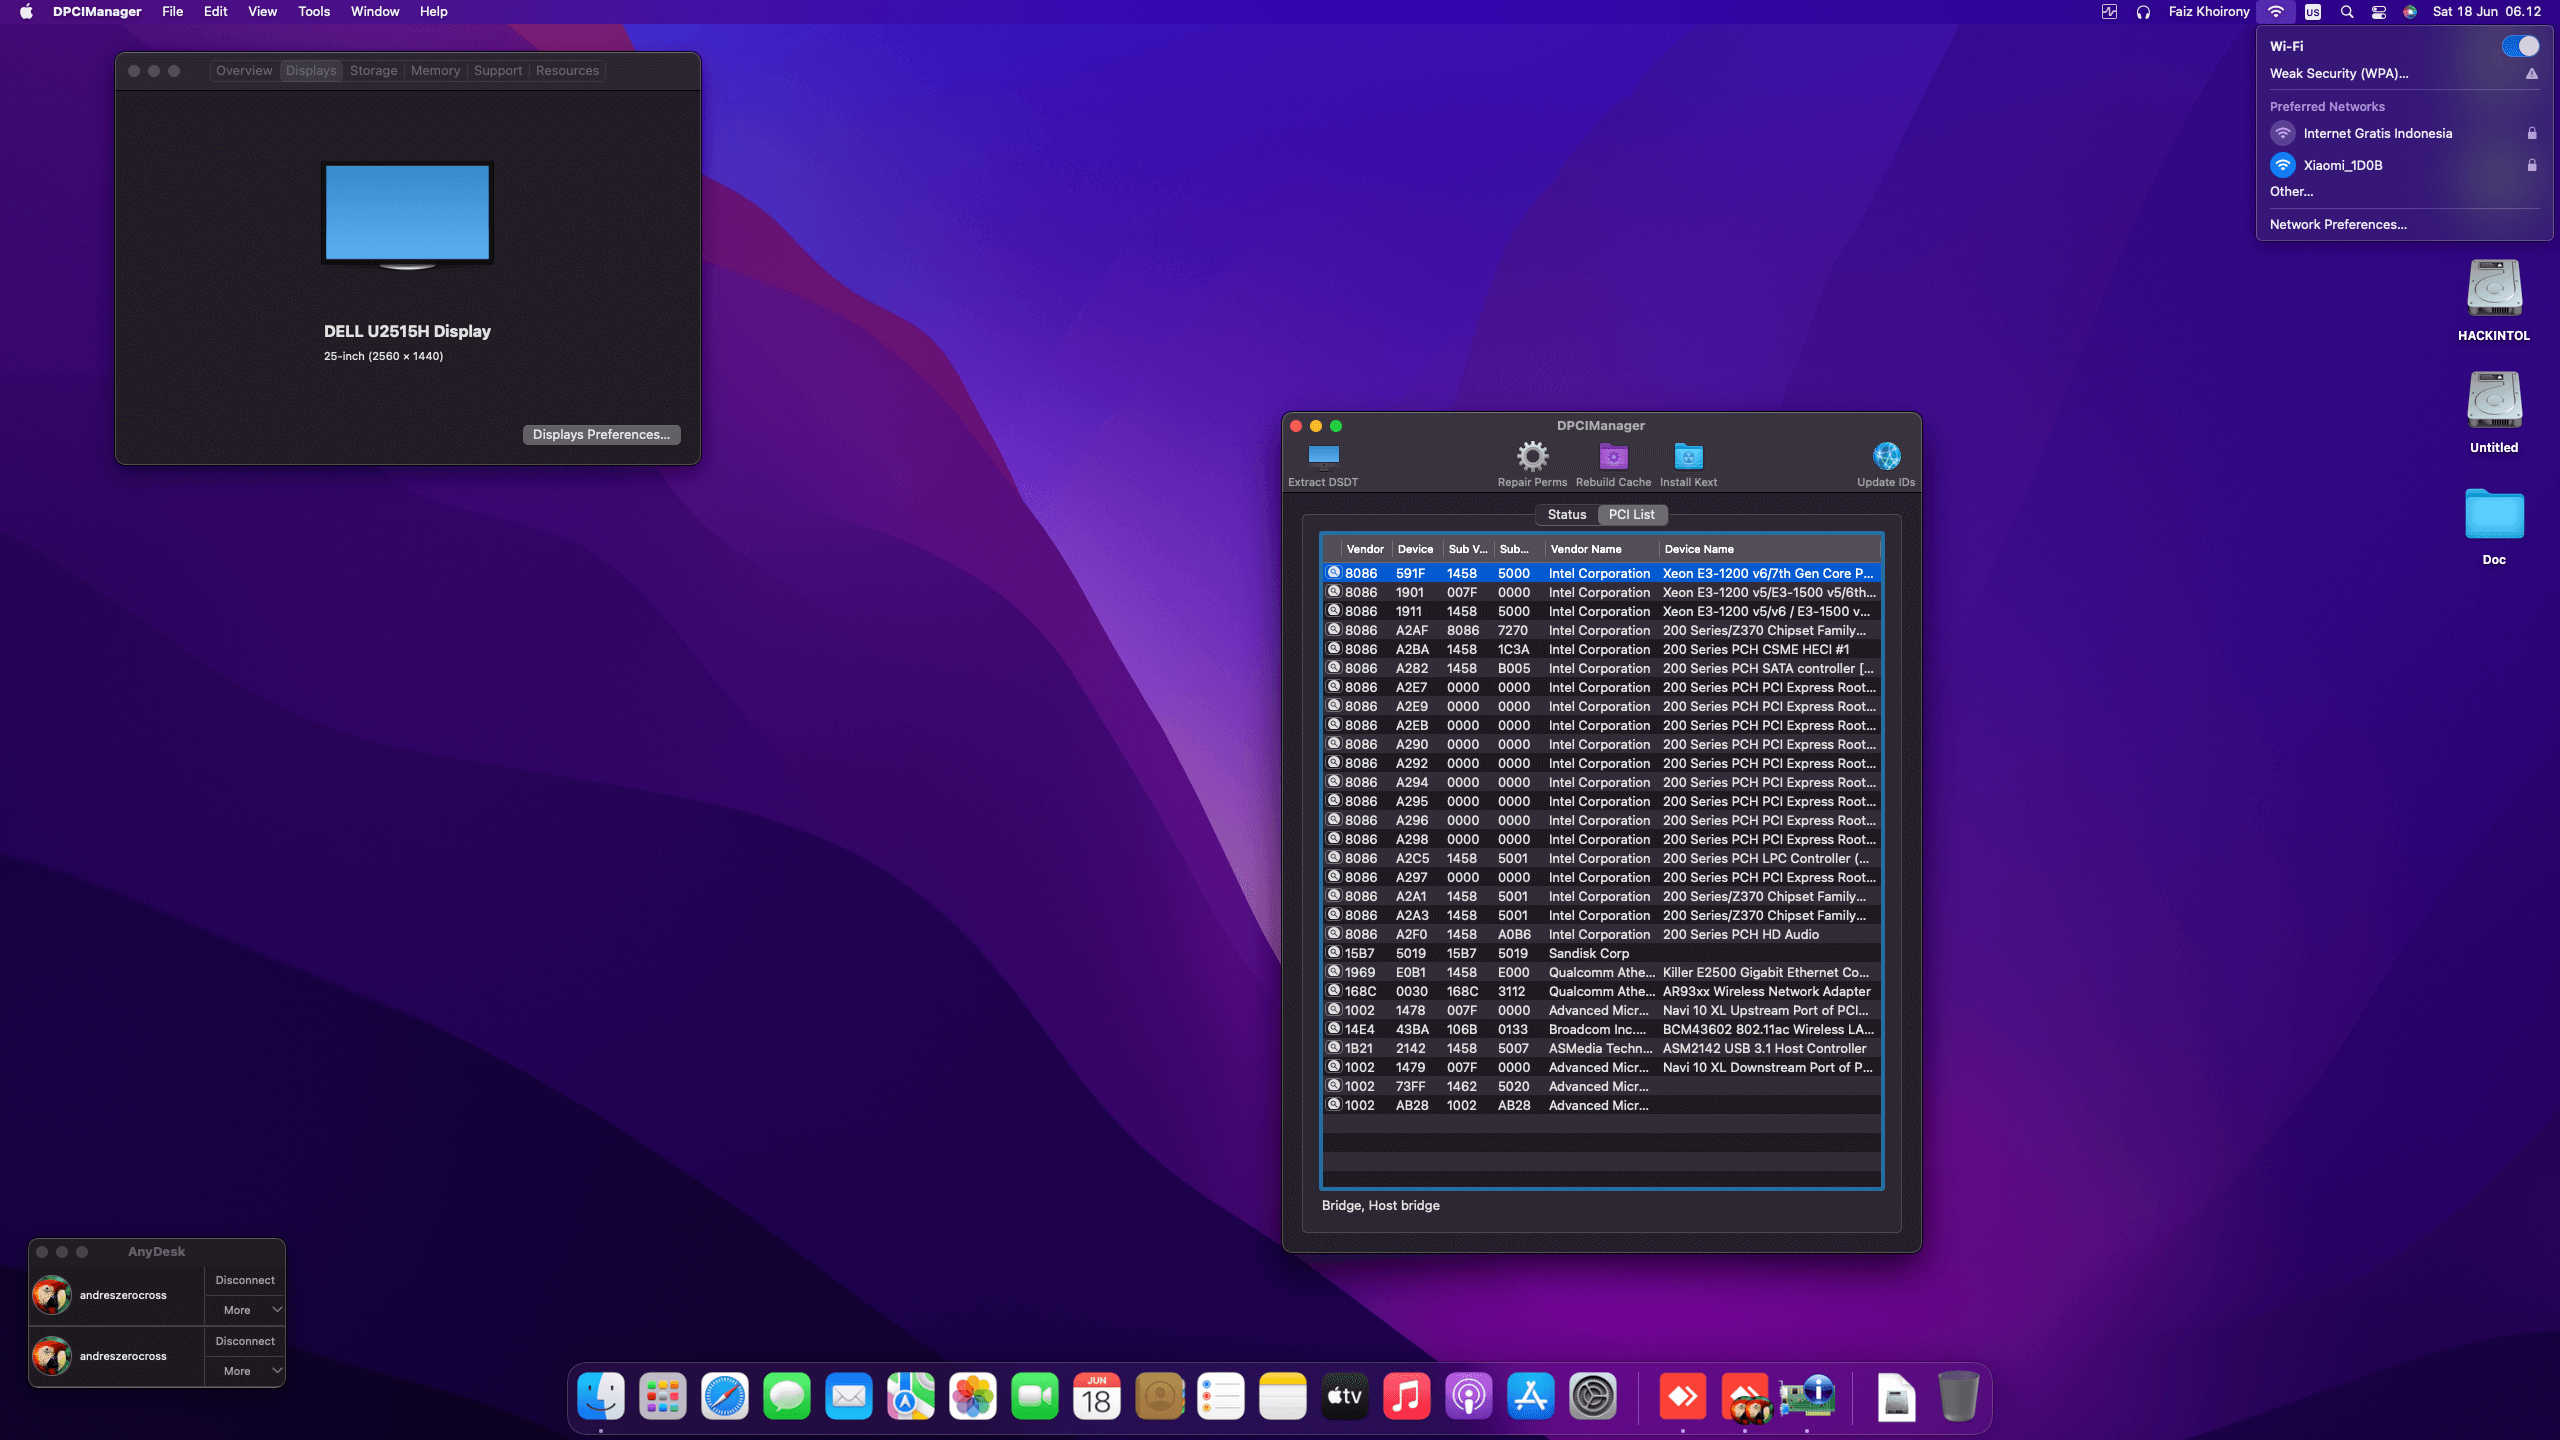
Task: Open the Trash in the Dock
Action: point(1958,1396)
